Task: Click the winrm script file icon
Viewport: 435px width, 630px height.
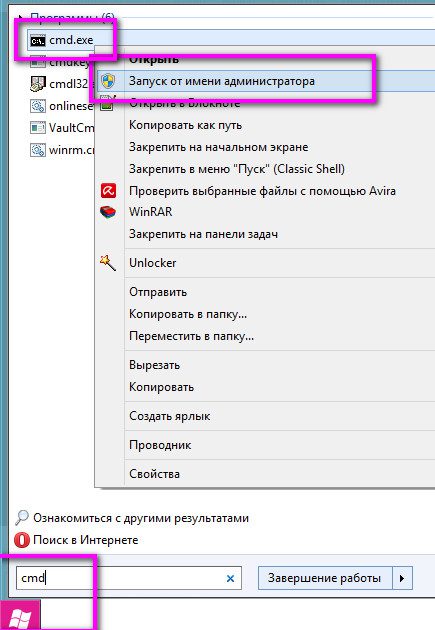Action: coord(38,150)
